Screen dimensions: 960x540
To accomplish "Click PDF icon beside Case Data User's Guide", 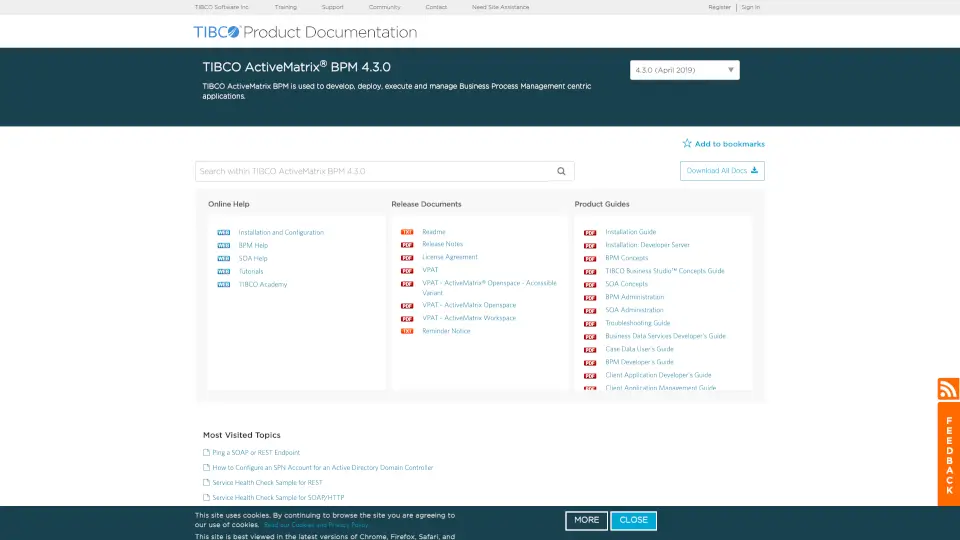I will [590, 350].
